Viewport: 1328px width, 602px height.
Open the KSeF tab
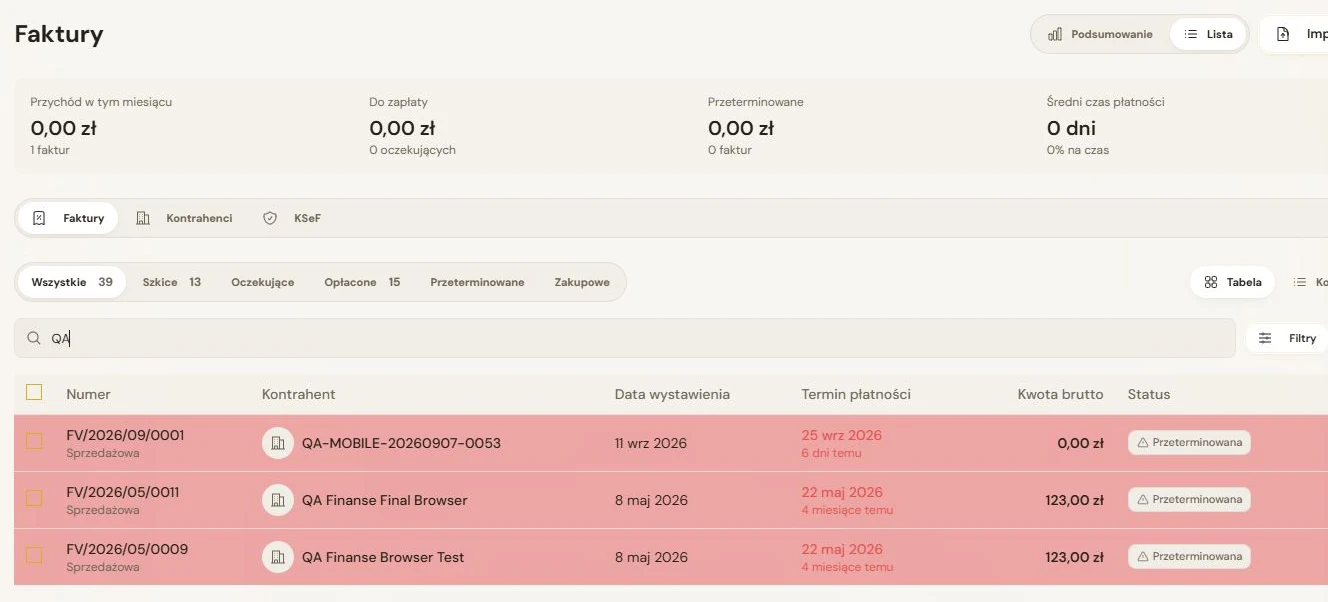pyautogui.click(x=292, y=218)
